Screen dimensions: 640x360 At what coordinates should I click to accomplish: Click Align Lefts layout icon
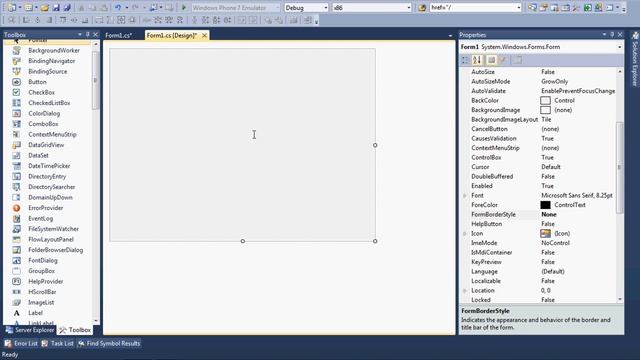[x=26, y=20]
